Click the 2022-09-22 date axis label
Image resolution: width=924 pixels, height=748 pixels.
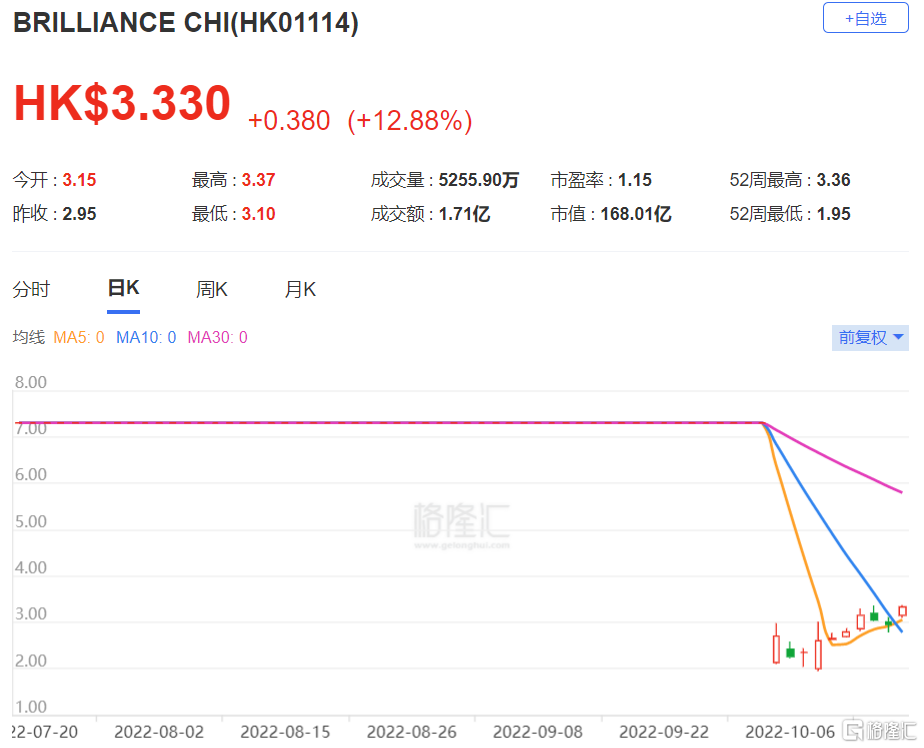click(664, 732)
